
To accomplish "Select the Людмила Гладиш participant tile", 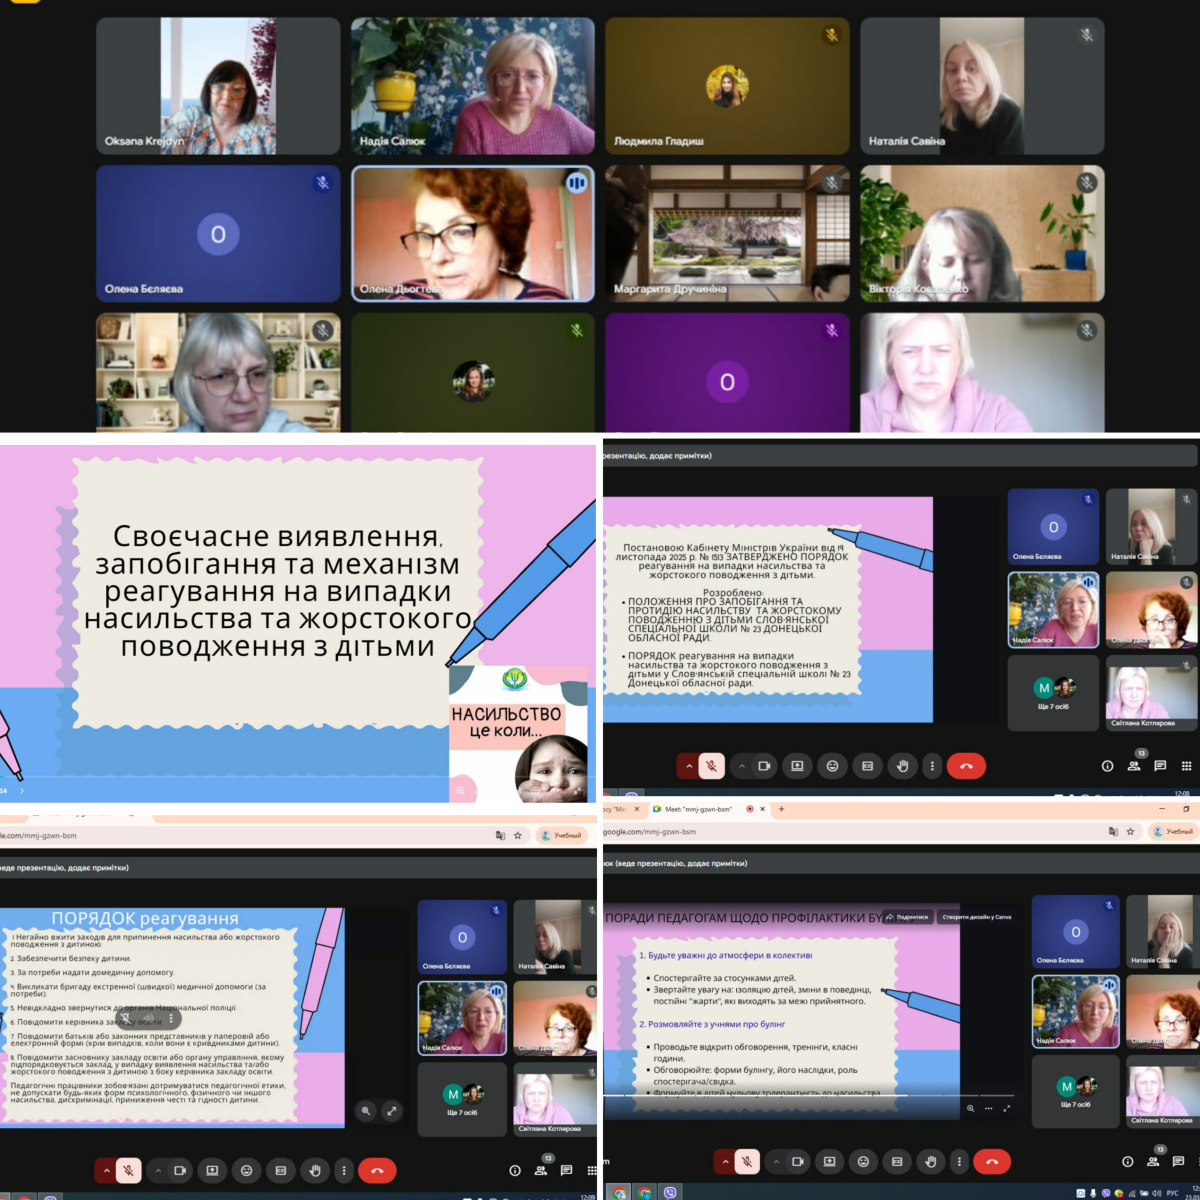I will pyautogui.click(x=727, y=86).
